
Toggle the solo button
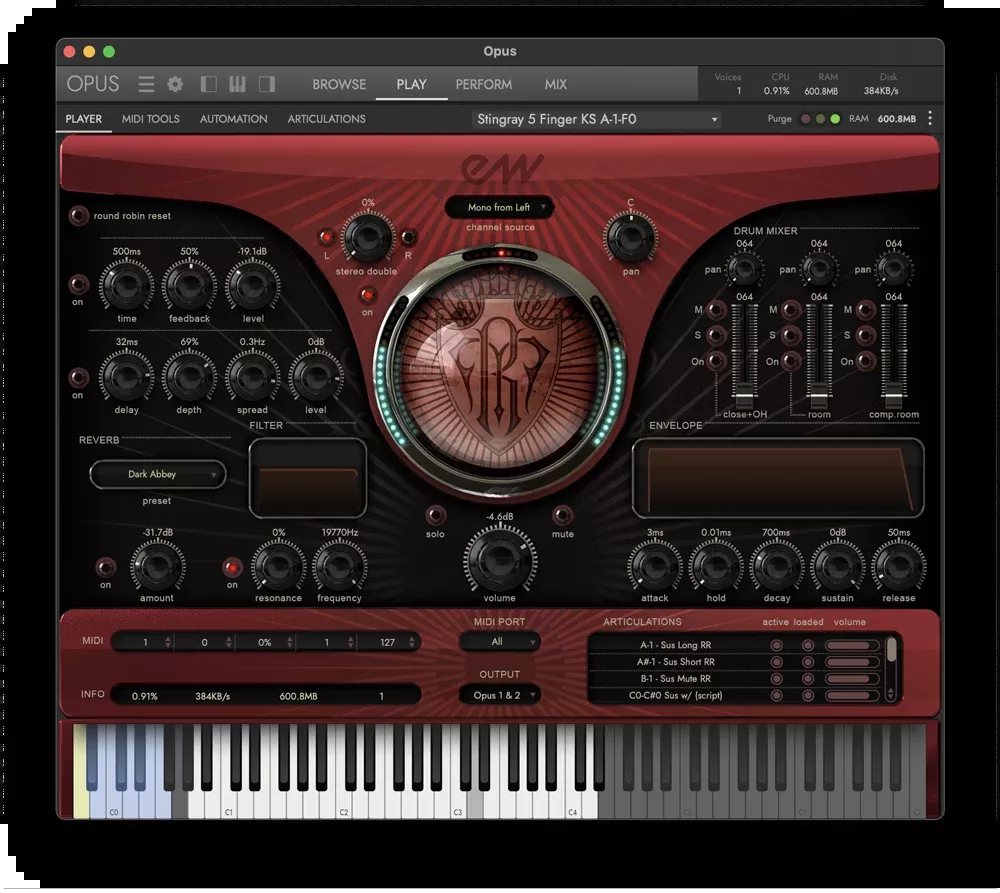point(436,515)
